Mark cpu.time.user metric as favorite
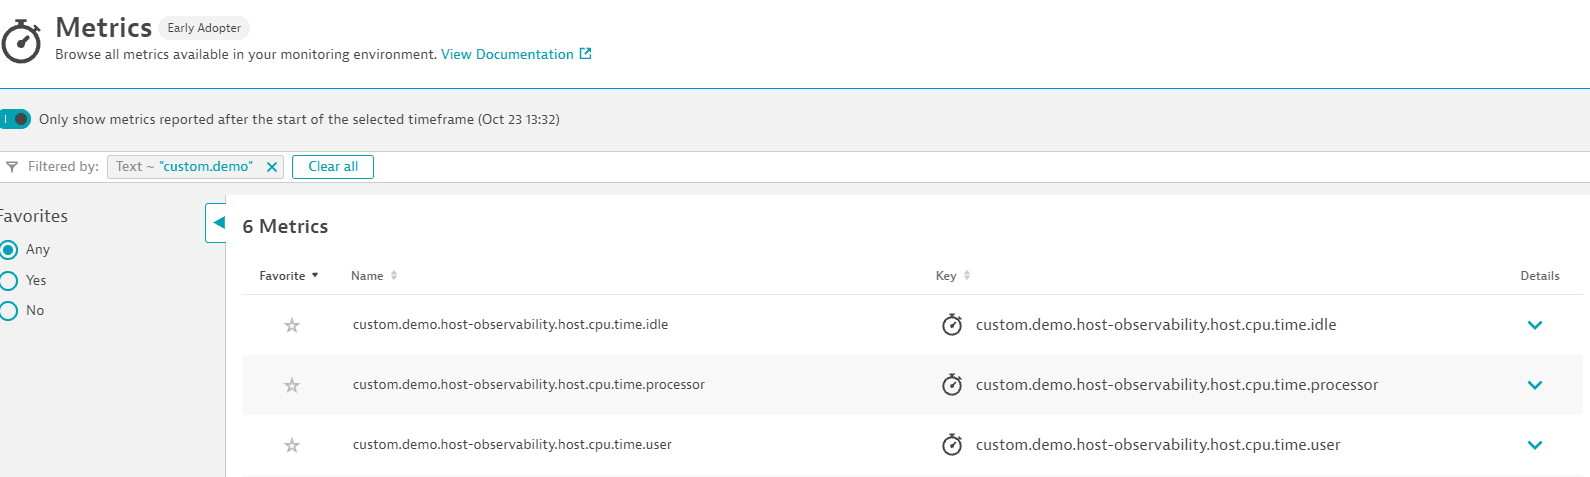The width and height of the screenshot is (1590, 477). (292, 445)
